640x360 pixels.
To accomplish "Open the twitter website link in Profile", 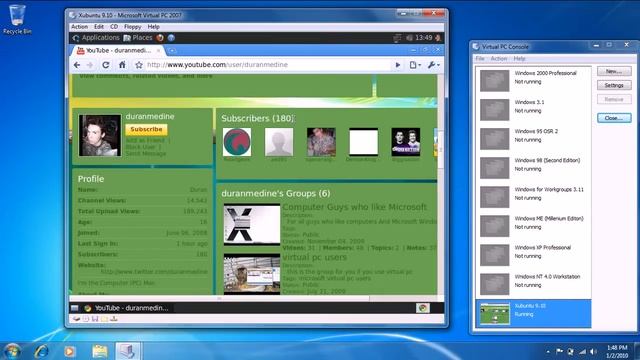I will 154,271.
